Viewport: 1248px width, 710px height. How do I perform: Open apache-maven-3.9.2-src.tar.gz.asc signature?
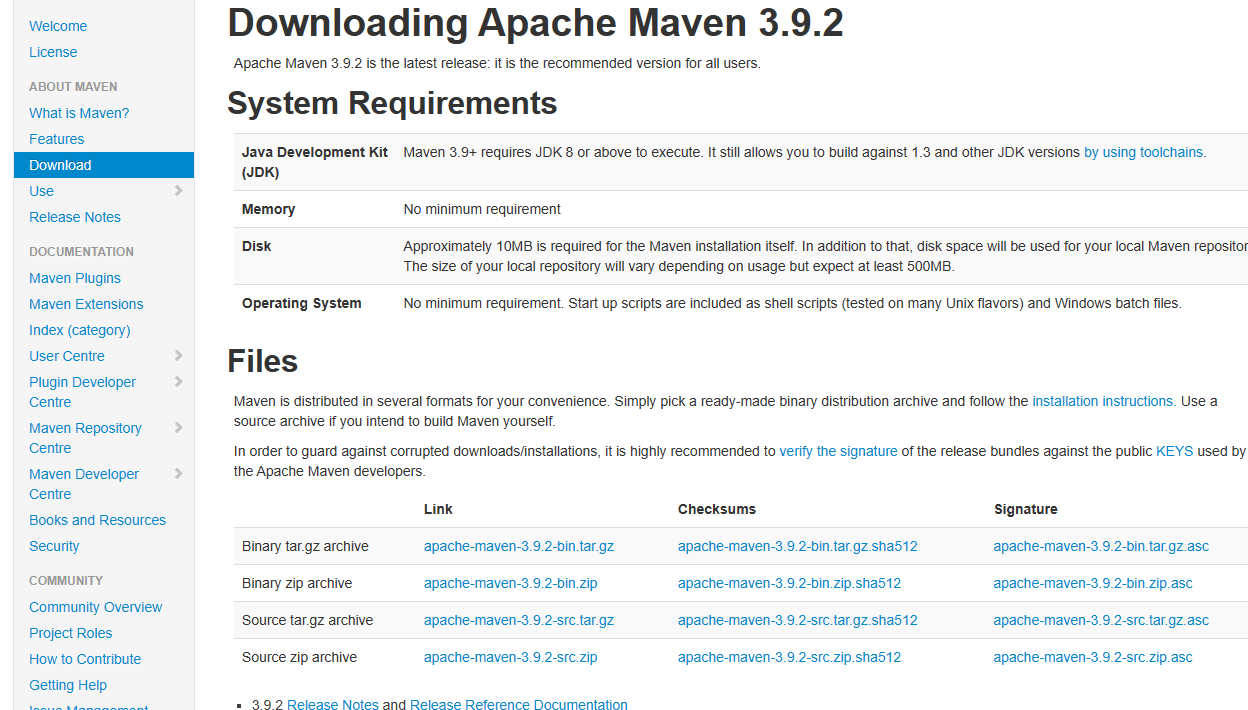[x=1101, y=620]
